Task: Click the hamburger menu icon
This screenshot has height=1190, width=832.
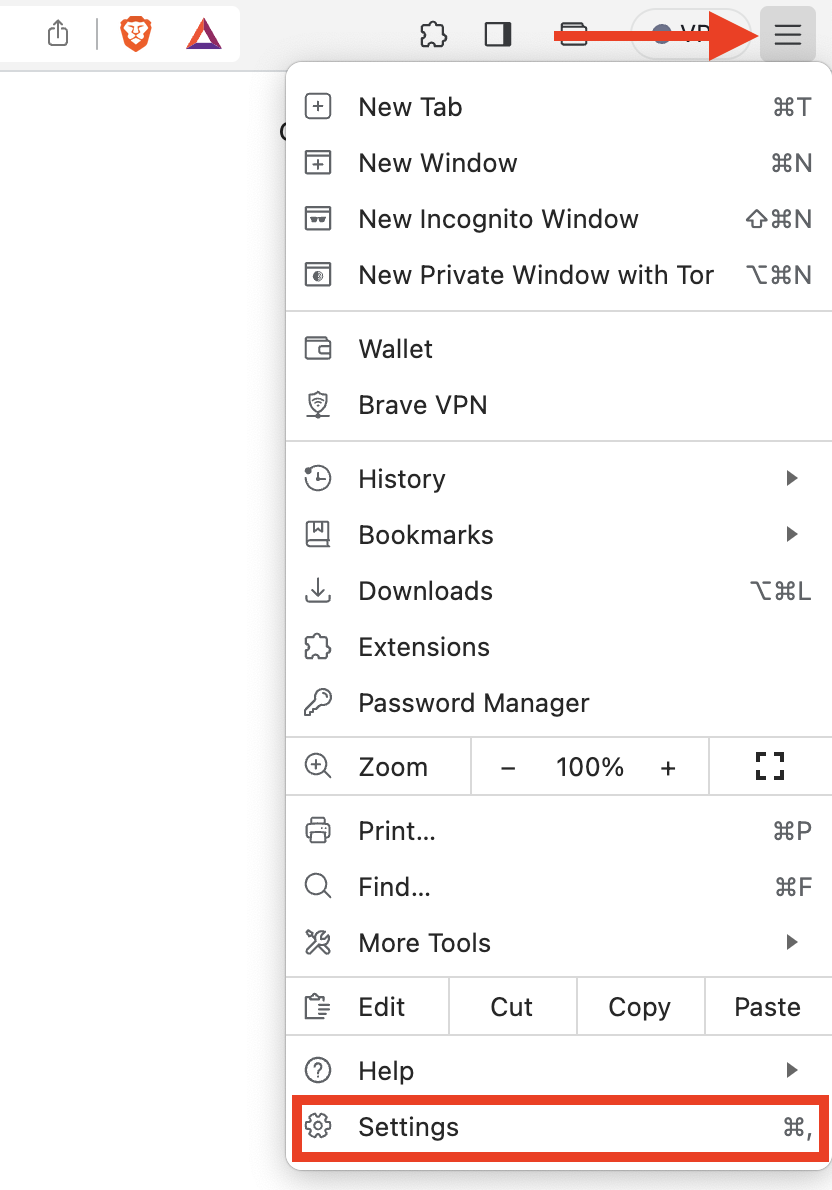Action: point(788,33)
